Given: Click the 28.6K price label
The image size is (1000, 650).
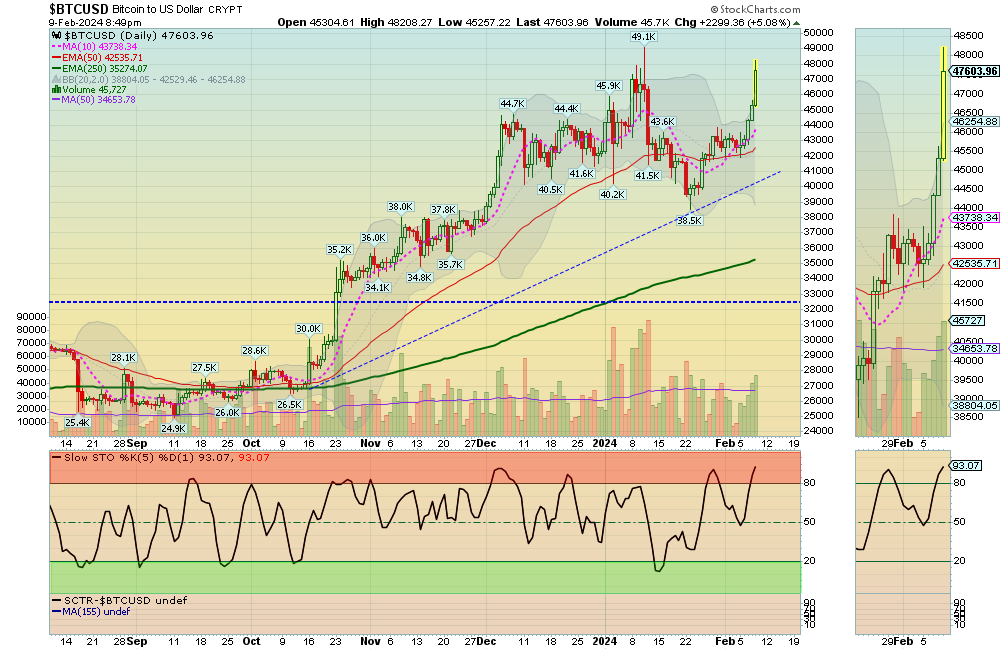Looking at the screenshot, I should (x=254, y=351).
